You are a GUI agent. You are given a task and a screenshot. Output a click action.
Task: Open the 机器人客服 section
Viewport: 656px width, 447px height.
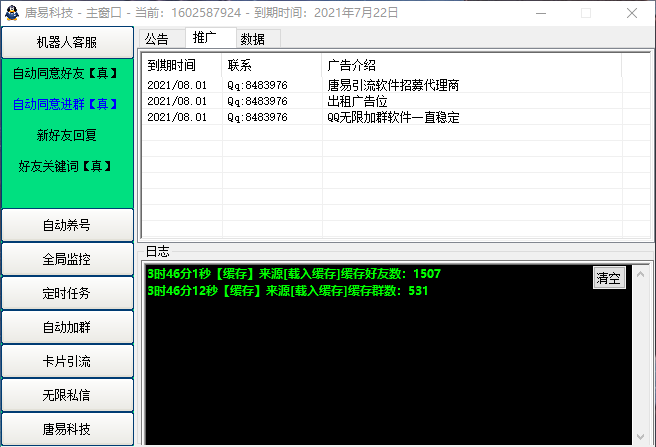coord(67,42)
